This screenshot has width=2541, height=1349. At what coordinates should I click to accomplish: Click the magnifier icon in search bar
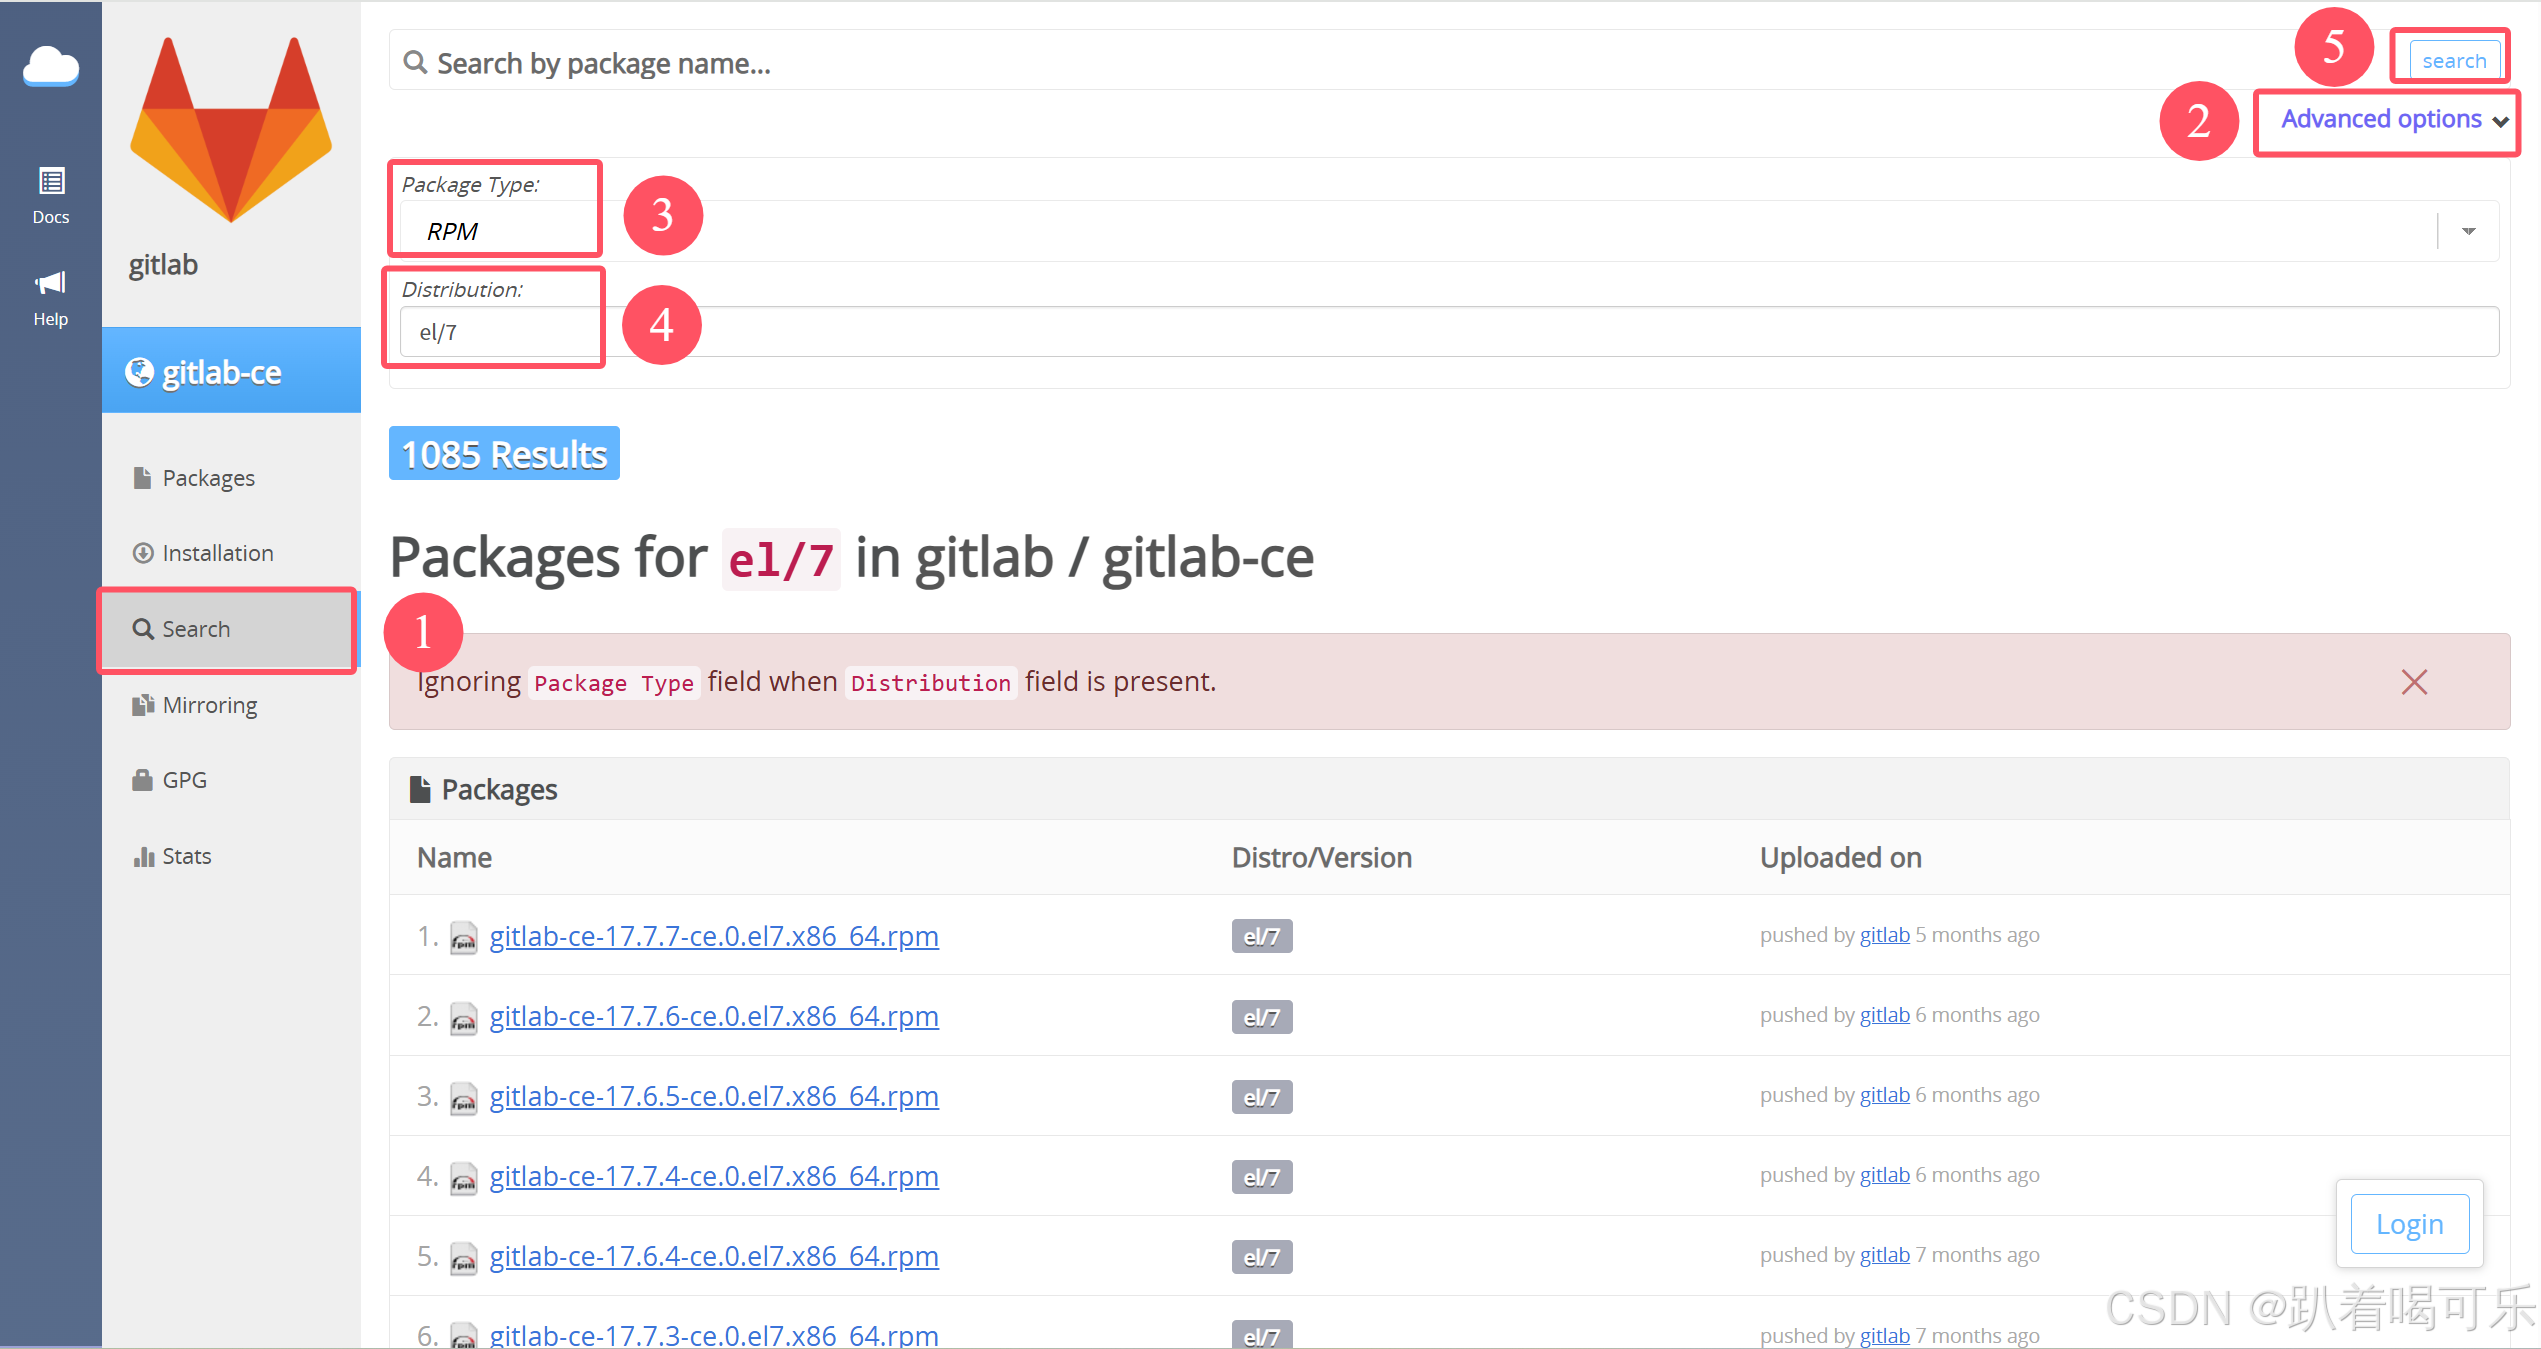tap(415, 63)
